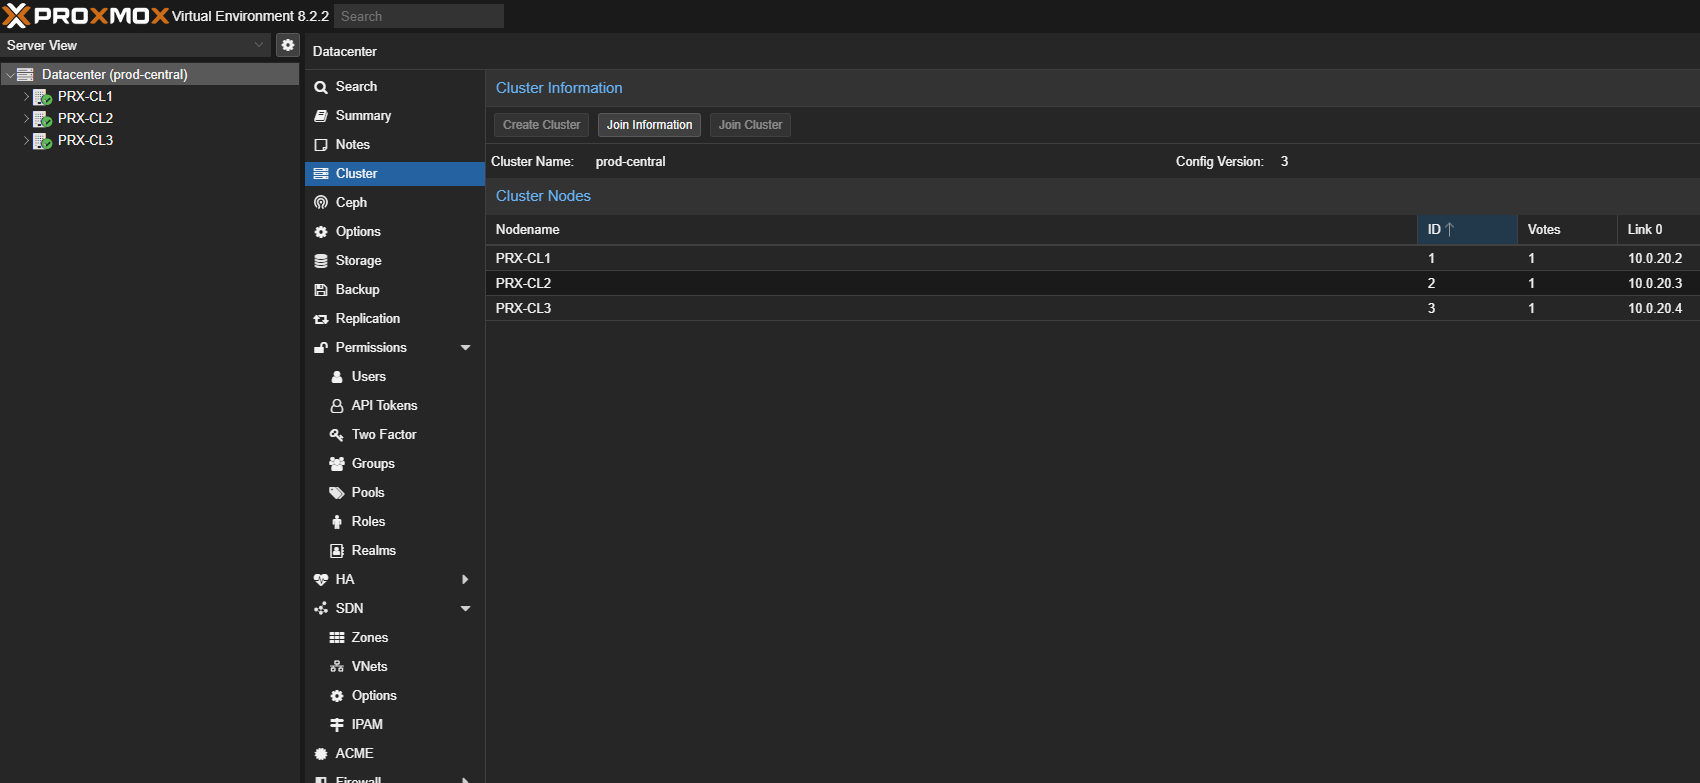Image resolution: width=1700 pixels, height=783 pixels.
Task: Click the Join Cluster button
Action: pyautogui.click(x=750, y=125)
